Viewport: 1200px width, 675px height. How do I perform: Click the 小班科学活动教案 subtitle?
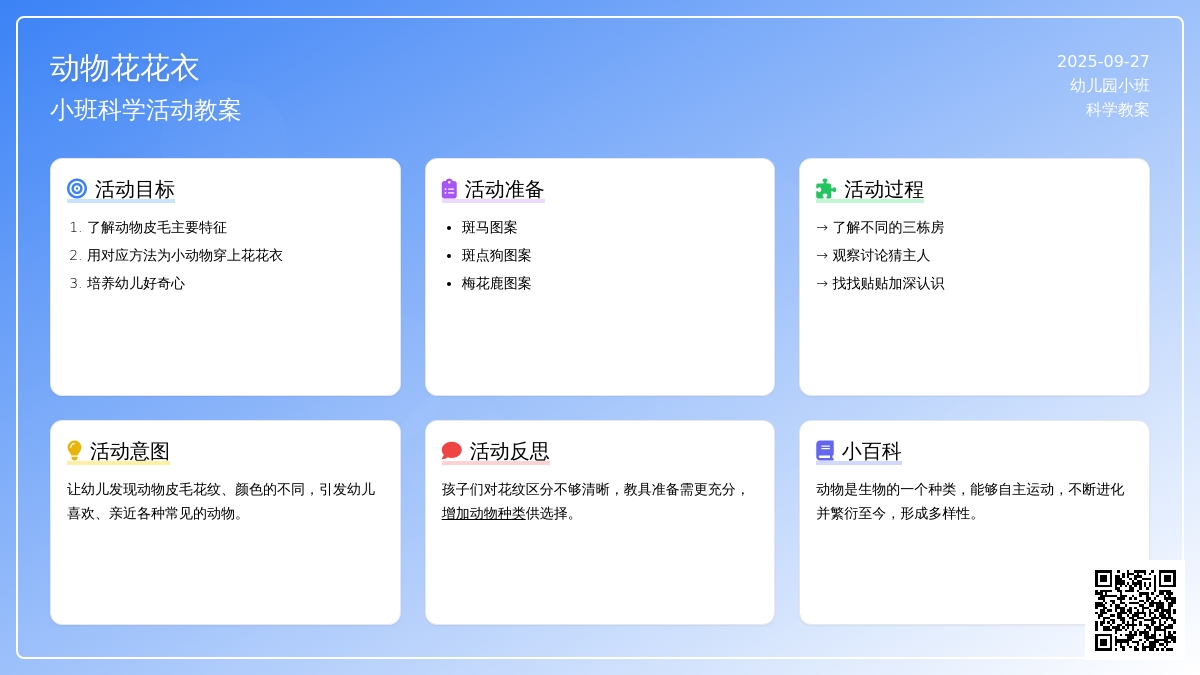click(146, 110)
